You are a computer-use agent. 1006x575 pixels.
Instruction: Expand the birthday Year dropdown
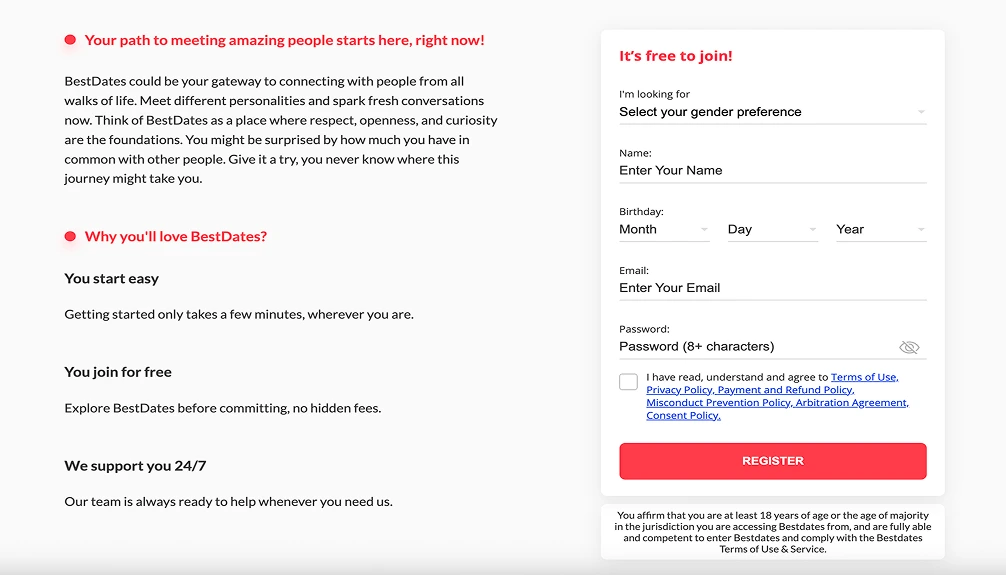(880, 230)
